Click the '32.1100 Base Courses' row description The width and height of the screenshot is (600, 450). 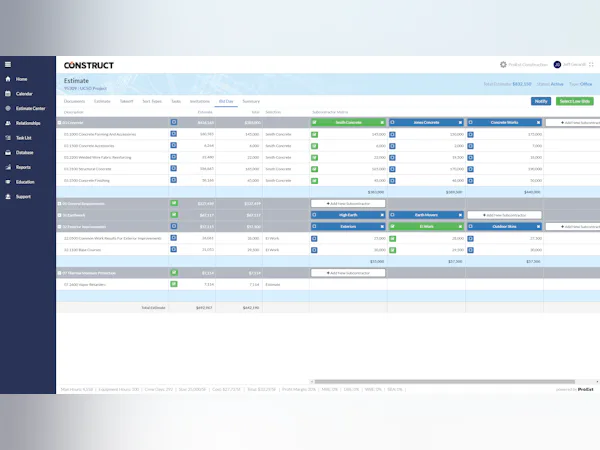pos(82,250)
